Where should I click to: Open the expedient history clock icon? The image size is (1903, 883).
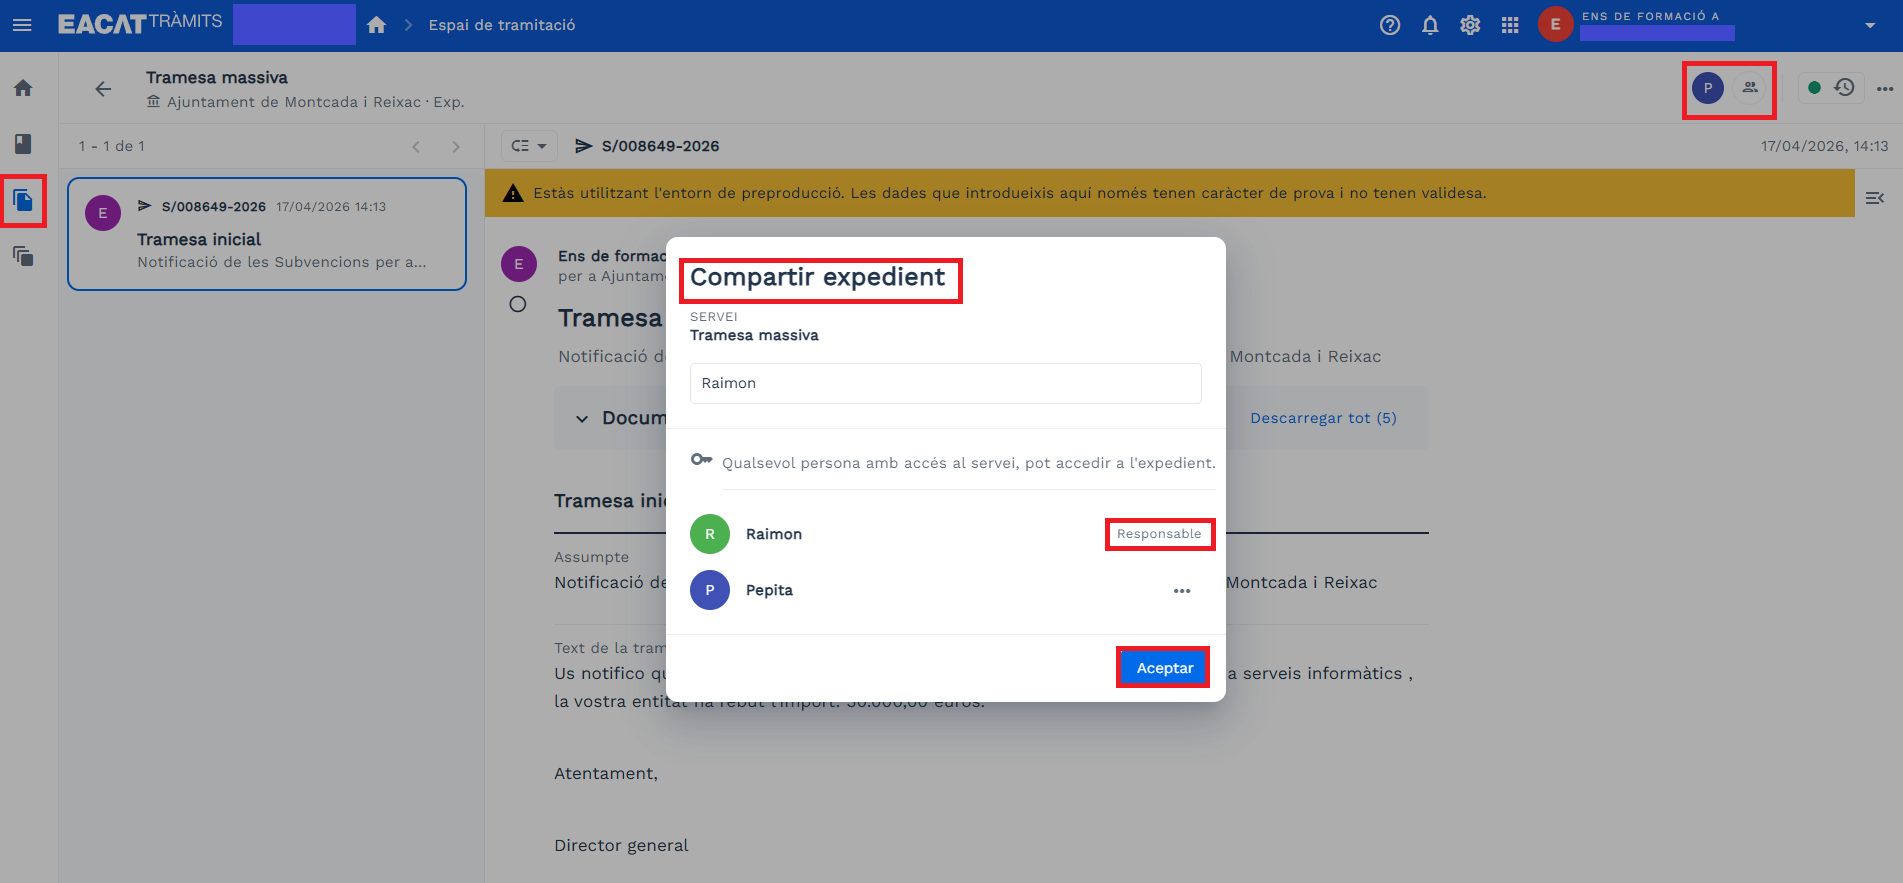click(x=1845, y=88)
